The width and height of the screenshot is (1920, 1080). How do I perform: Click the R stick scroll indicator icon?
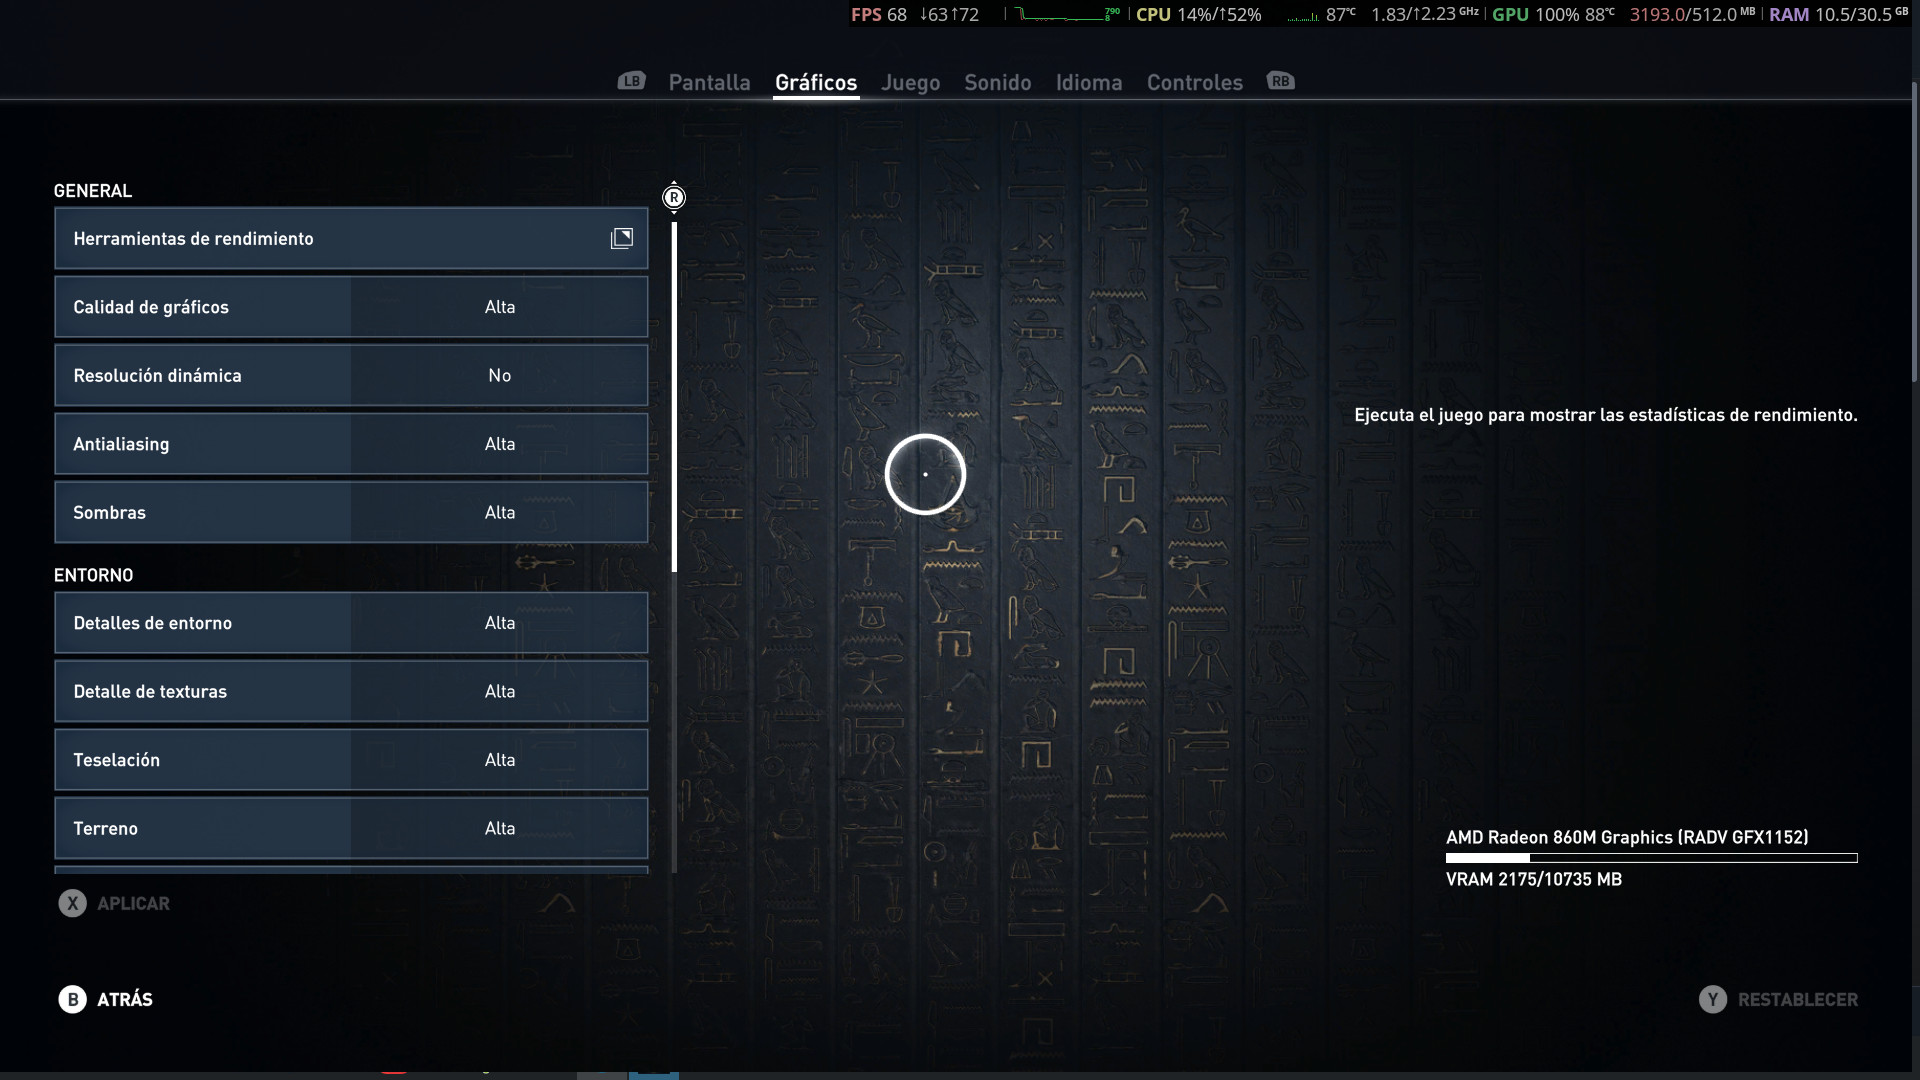(x=674, y=197)
